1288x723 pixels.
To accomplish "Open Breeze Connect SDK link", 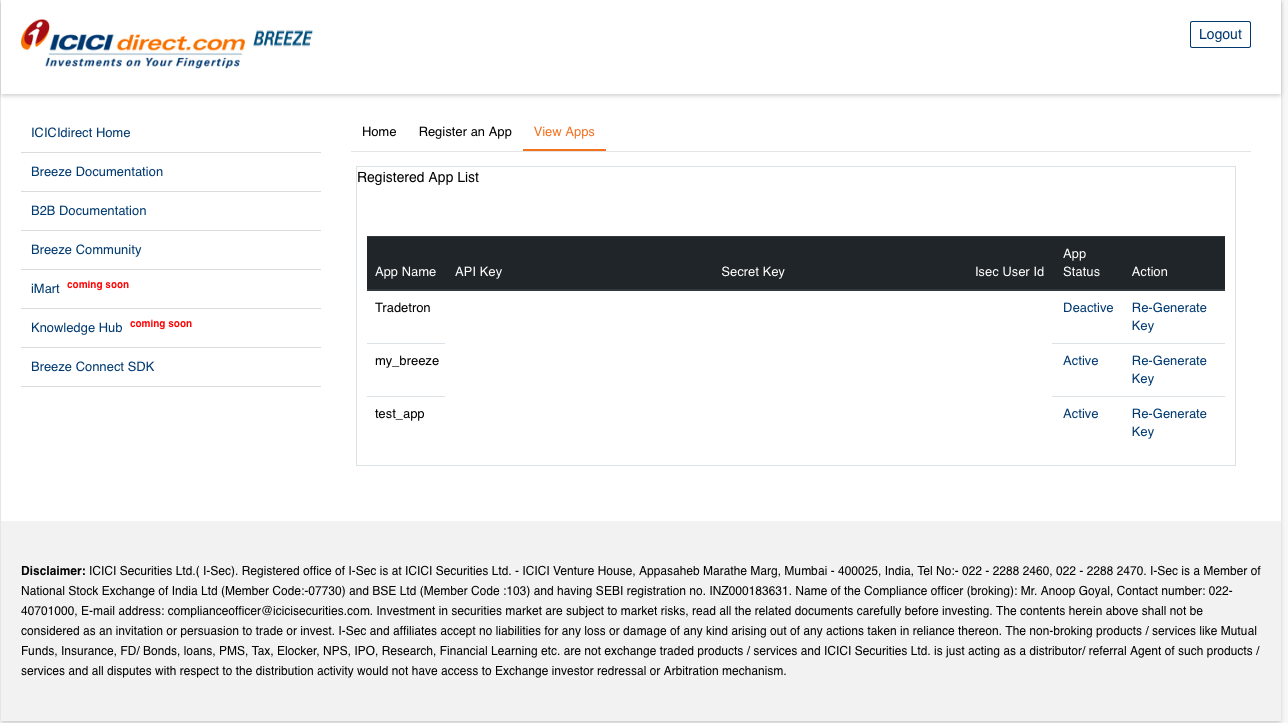I will (x=93, y=367).
